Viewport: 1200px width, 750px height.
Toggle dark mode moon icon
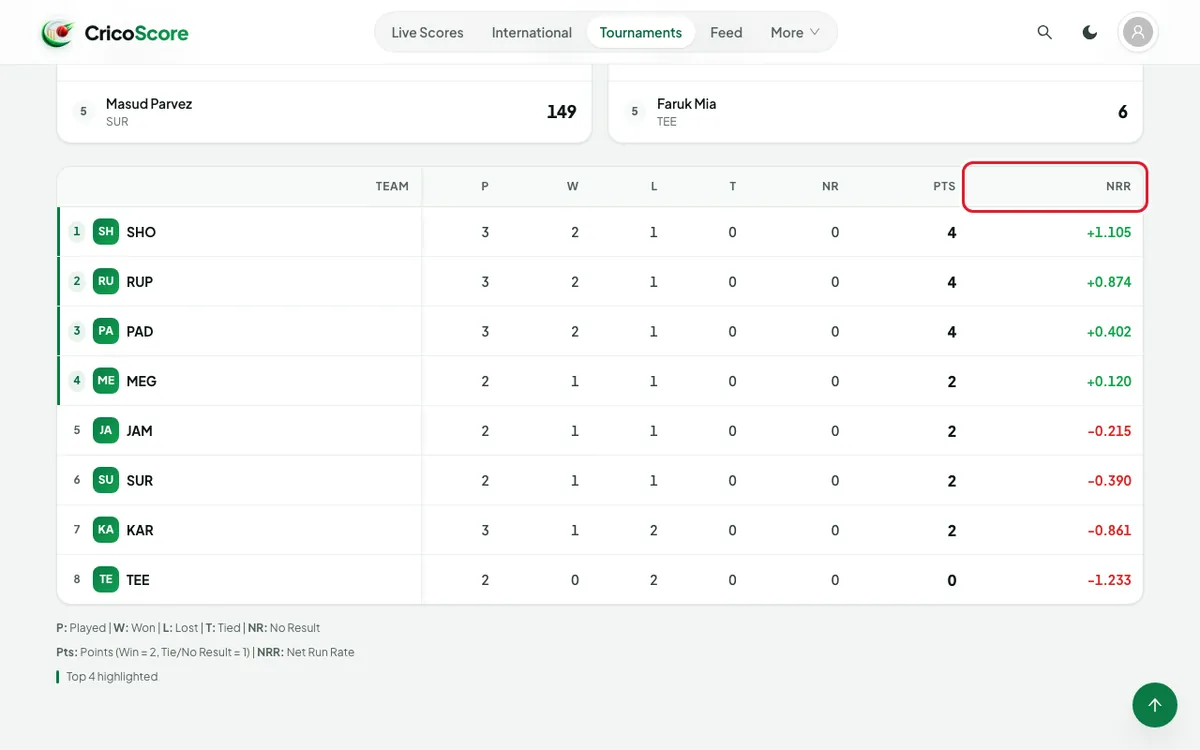tap(1090, 33)
